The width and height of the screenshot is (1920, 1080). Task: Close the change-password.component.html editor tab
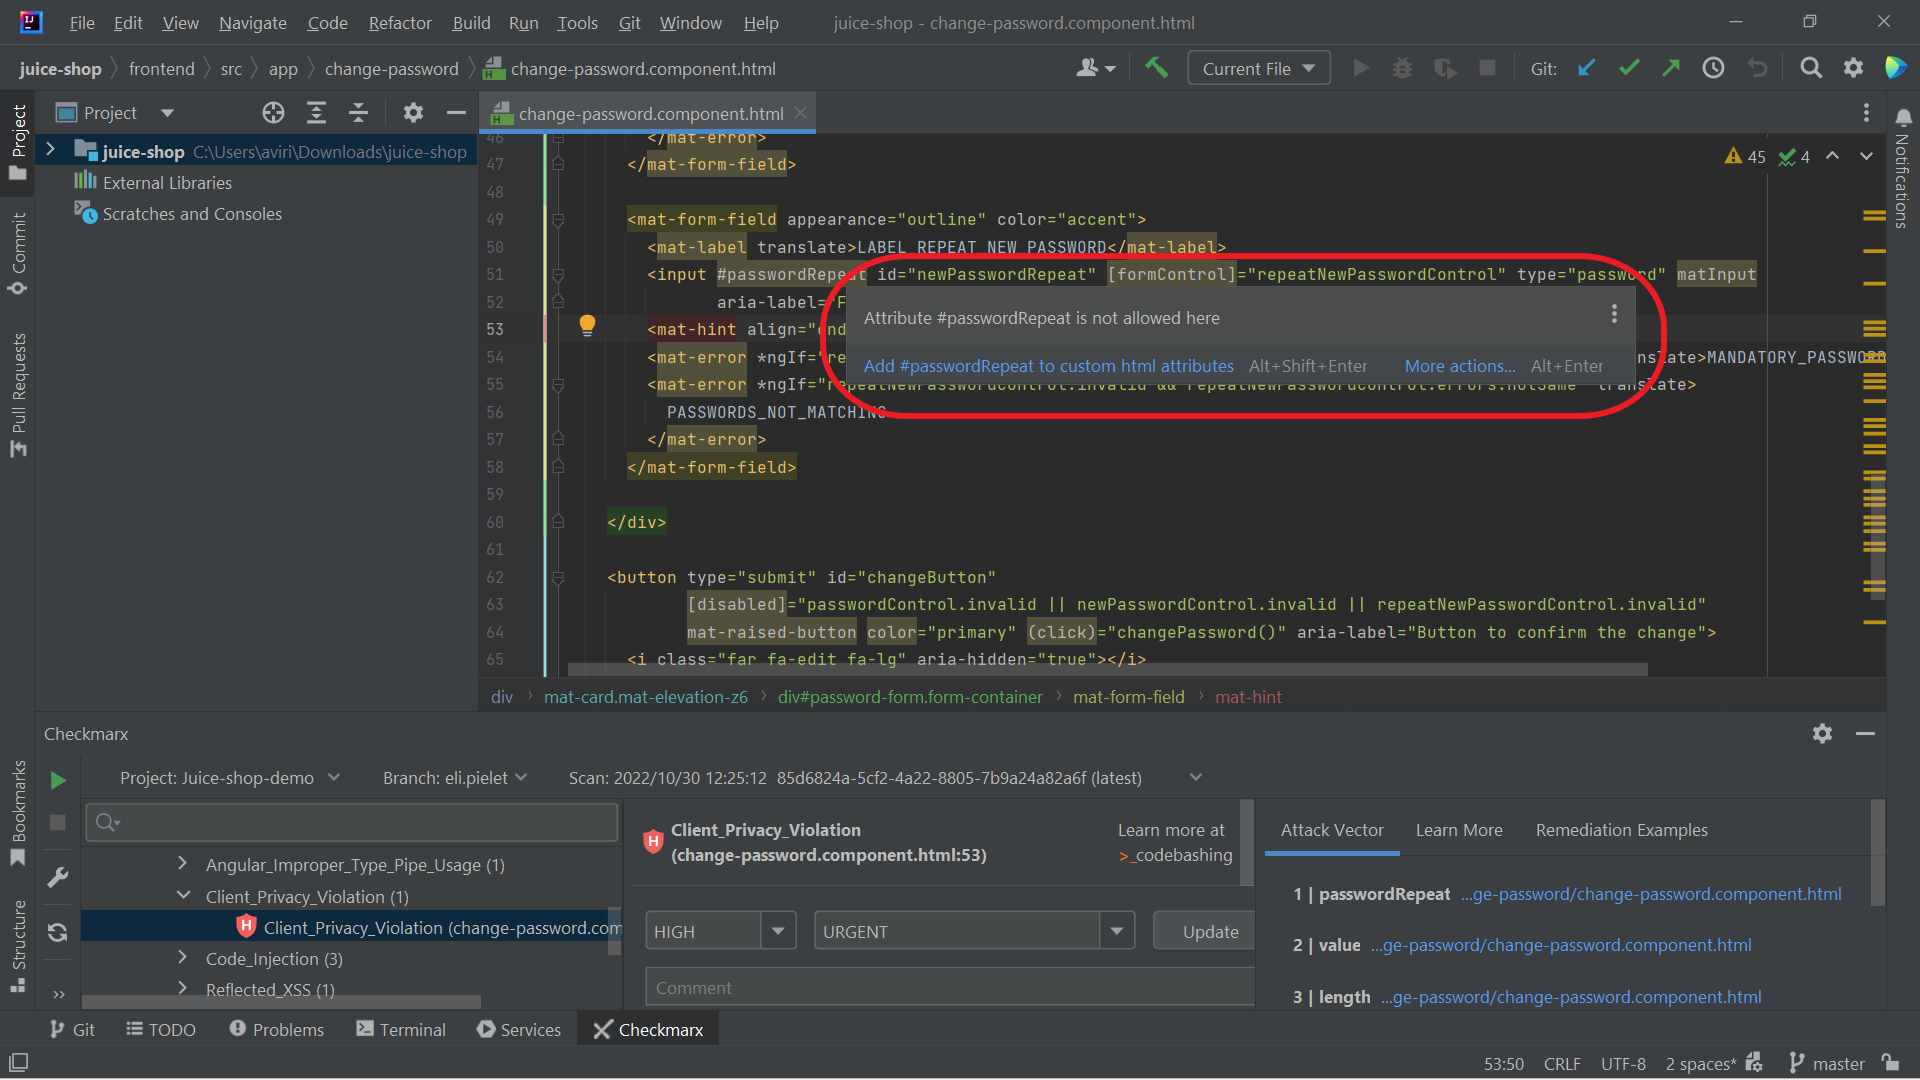[800, 113]
